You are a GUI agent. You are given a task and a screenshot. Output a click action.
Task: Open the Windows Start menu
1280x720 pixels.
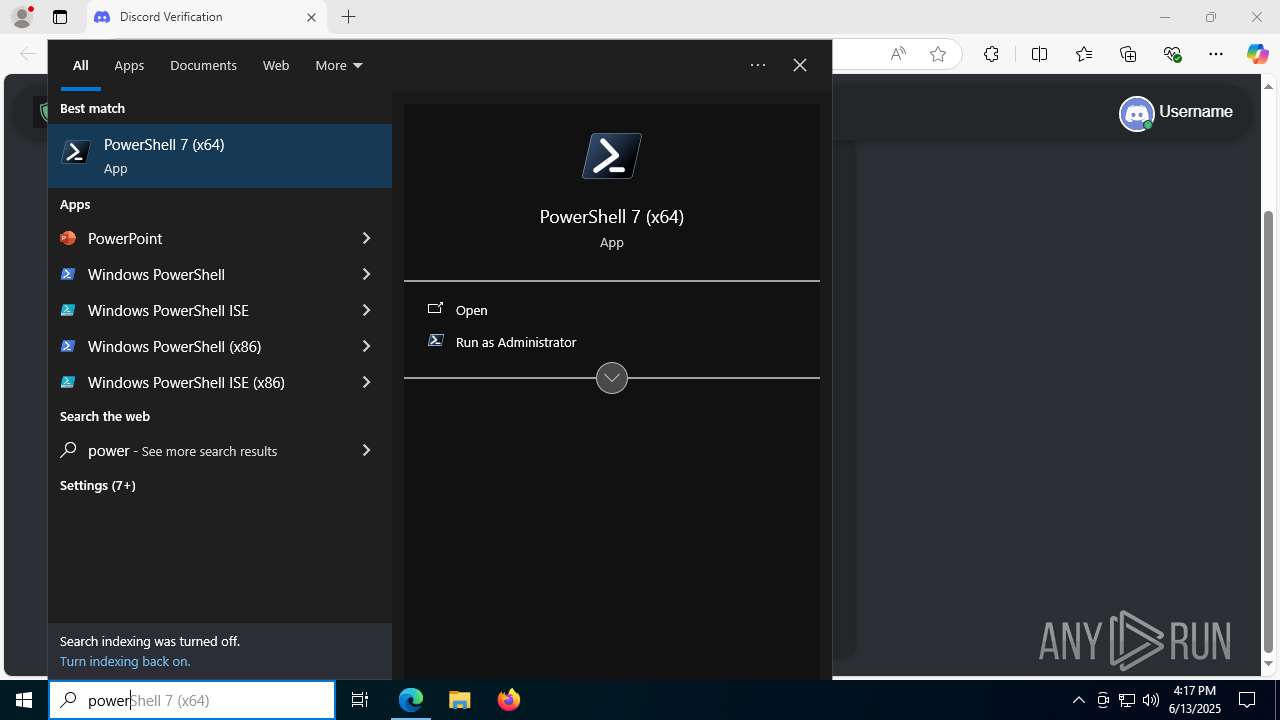[x=24, y=700]
